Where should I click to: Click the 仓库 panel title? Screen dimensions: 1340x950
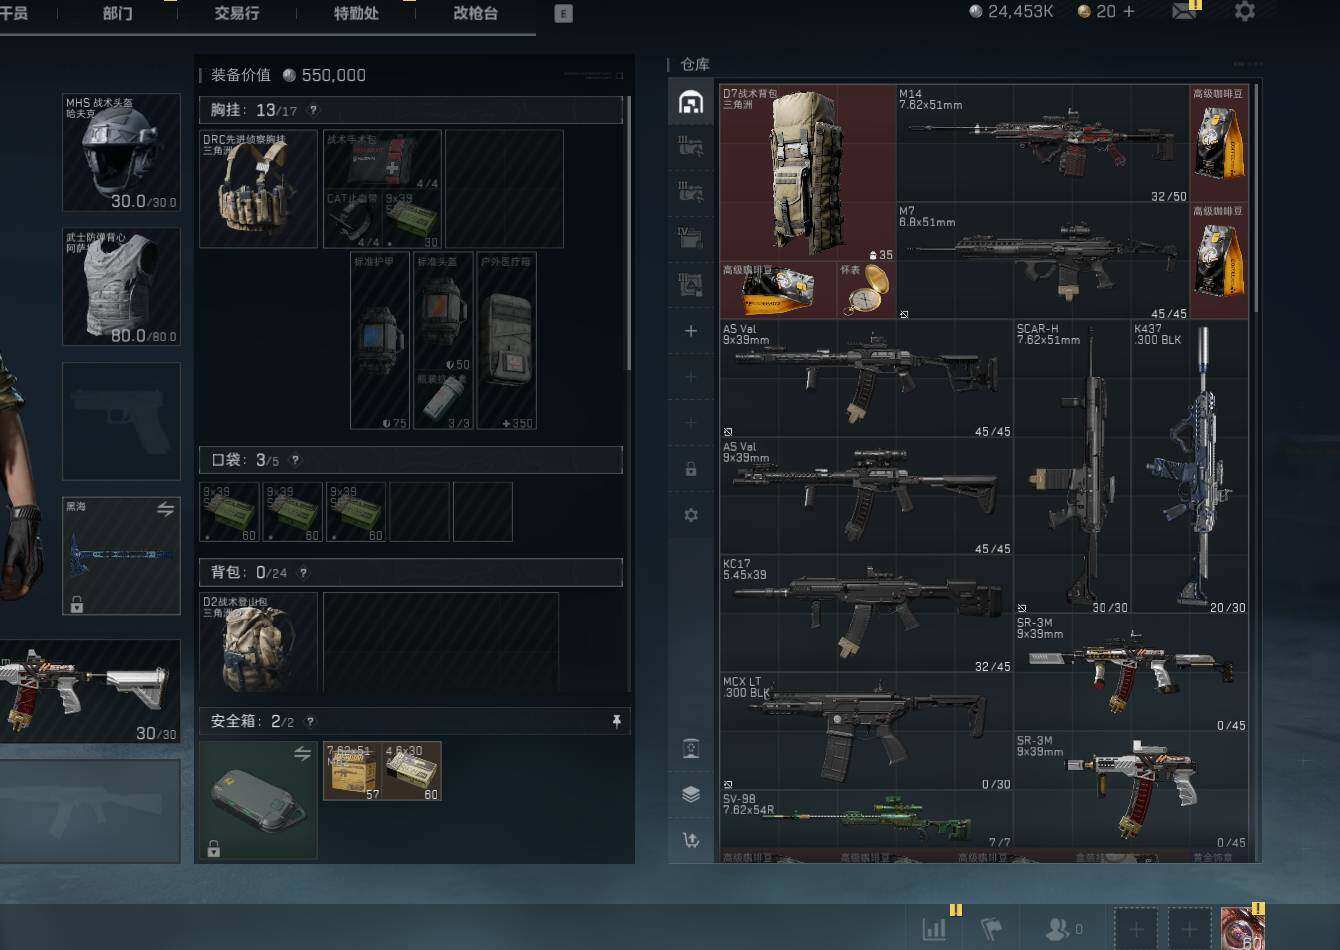point(695,64)
